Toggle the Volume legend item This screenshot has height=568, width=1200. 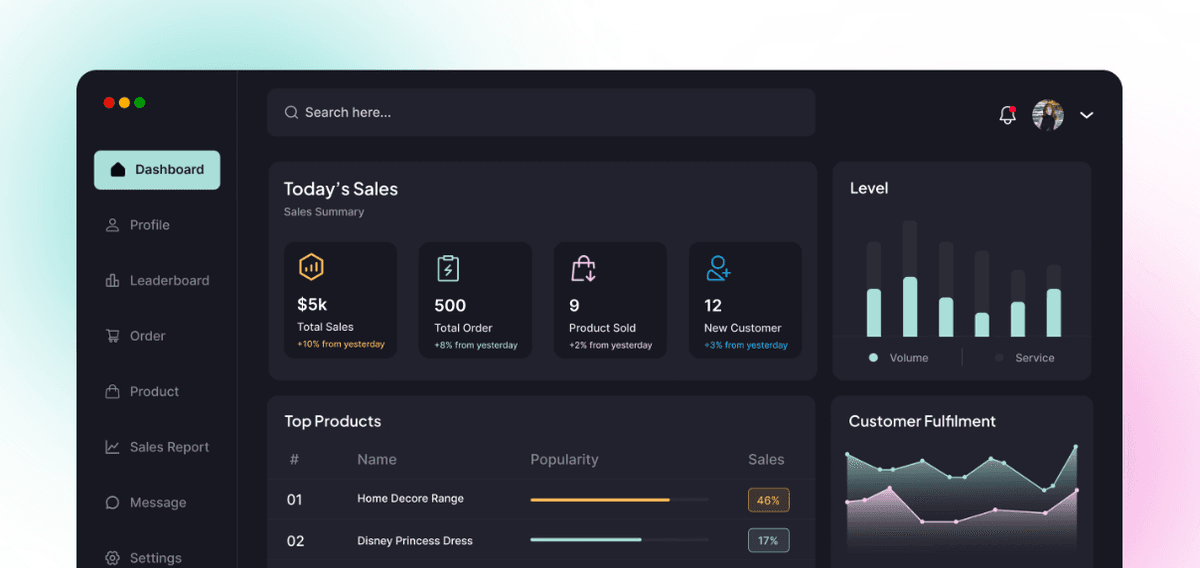(x=899, y=358)
